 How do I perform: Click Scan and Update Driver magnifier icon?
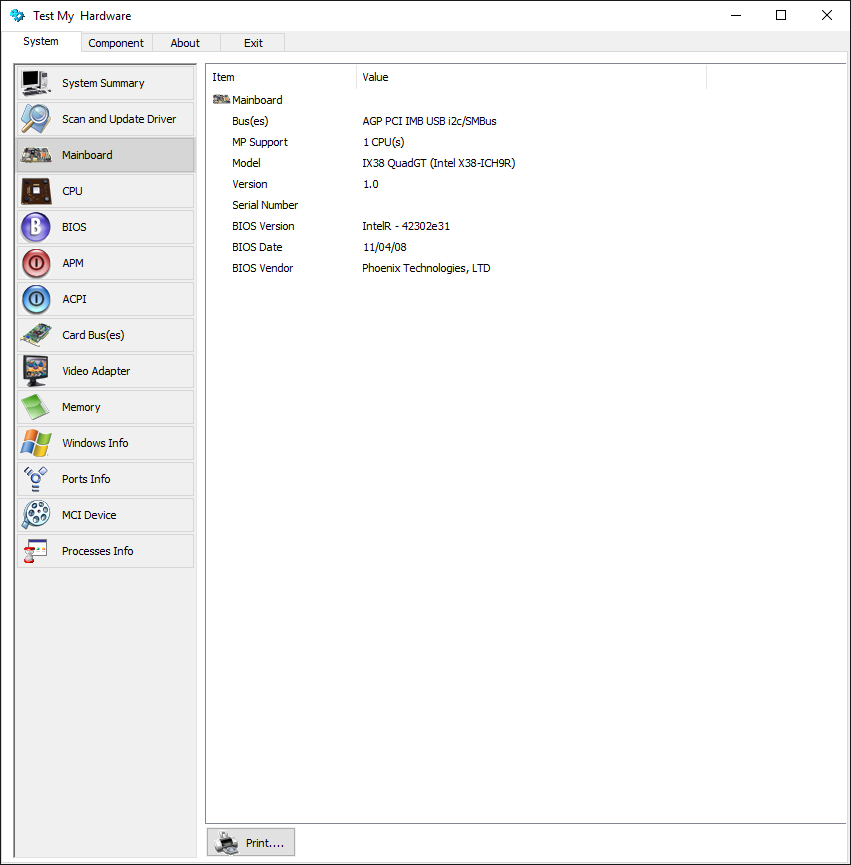pos(36,119)
